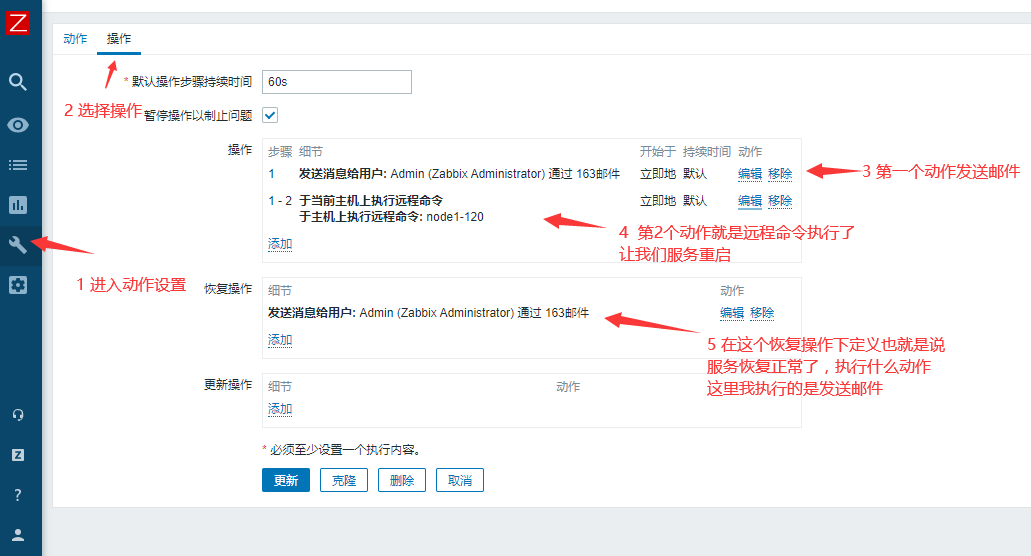Open Reports bar chart icon in sidebar
Screen dimensions: 1031x556
18,205
